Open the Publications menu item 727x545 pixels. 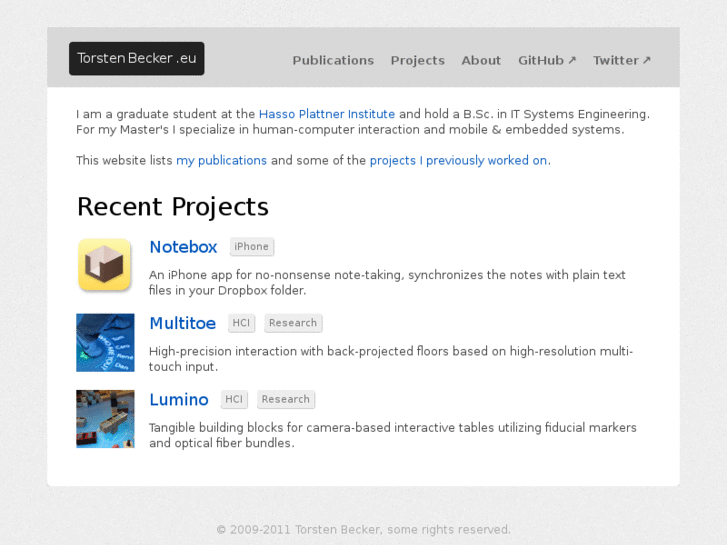[x=333, y=61]
